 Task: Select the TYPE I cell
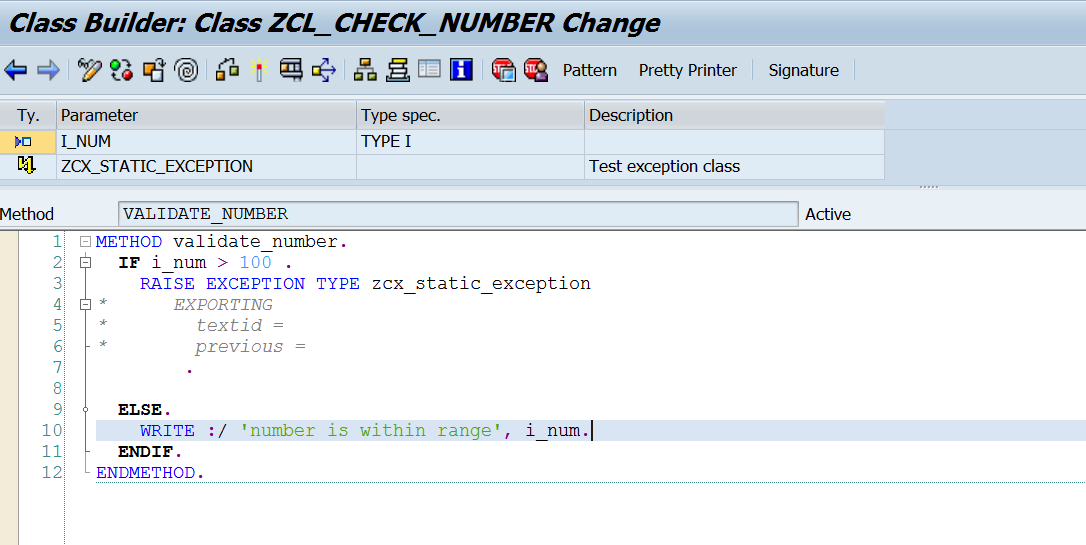470,141
